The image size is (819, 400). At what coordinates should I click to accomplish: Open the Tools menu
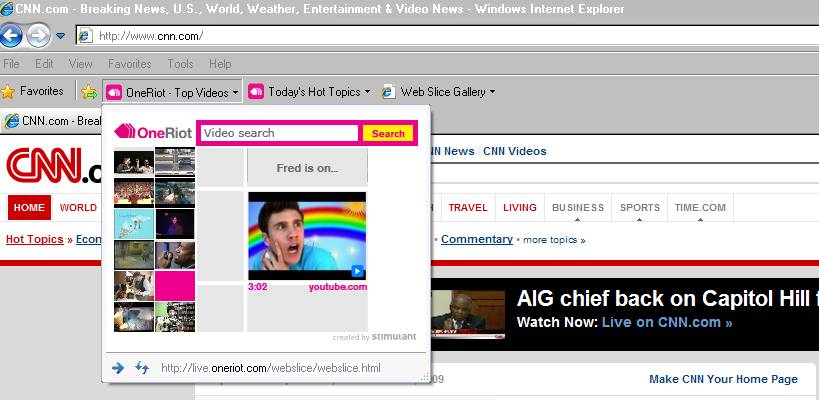pyautogui.click(x=180, y=64)
